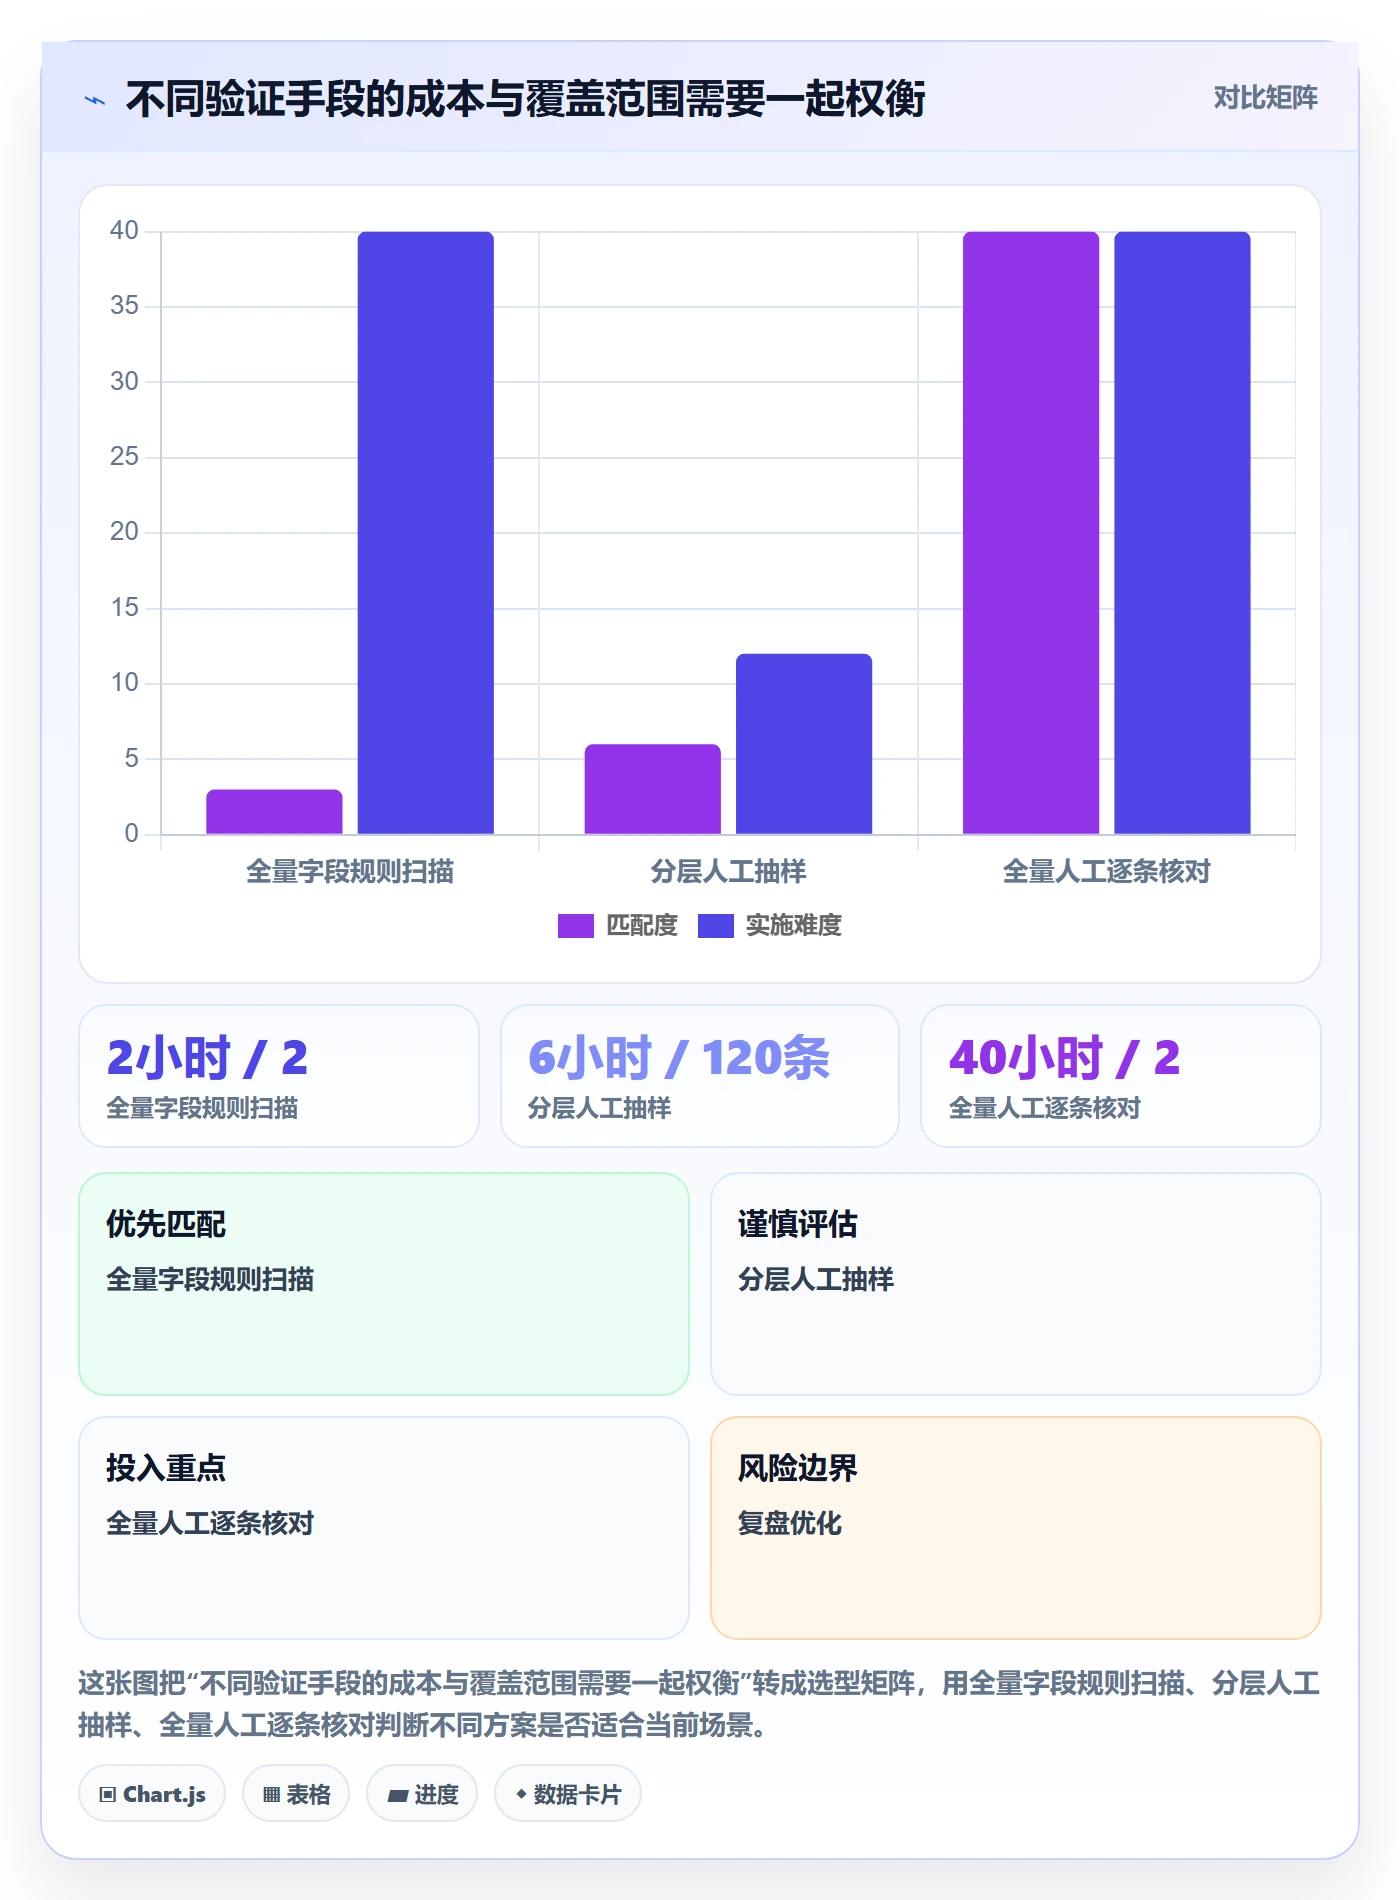Screen dimensions: 1400x1900
Task: Click the Chart.js tag chip
Action: pos(152,1794)
